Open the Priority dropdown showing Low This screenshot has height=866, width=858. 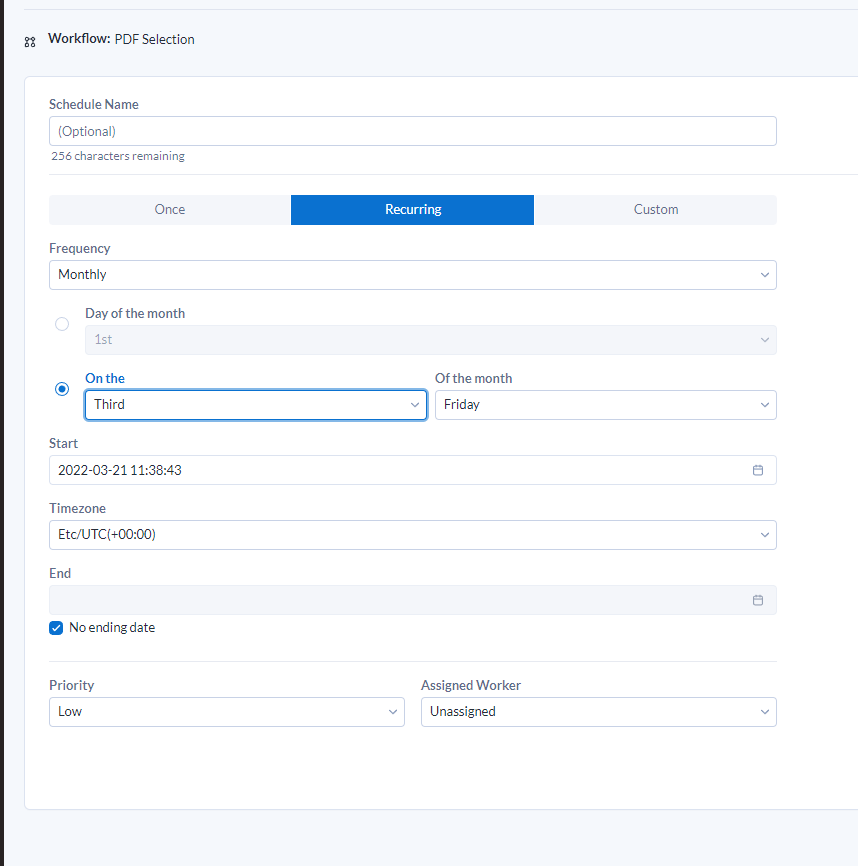[x=226, y=711]
